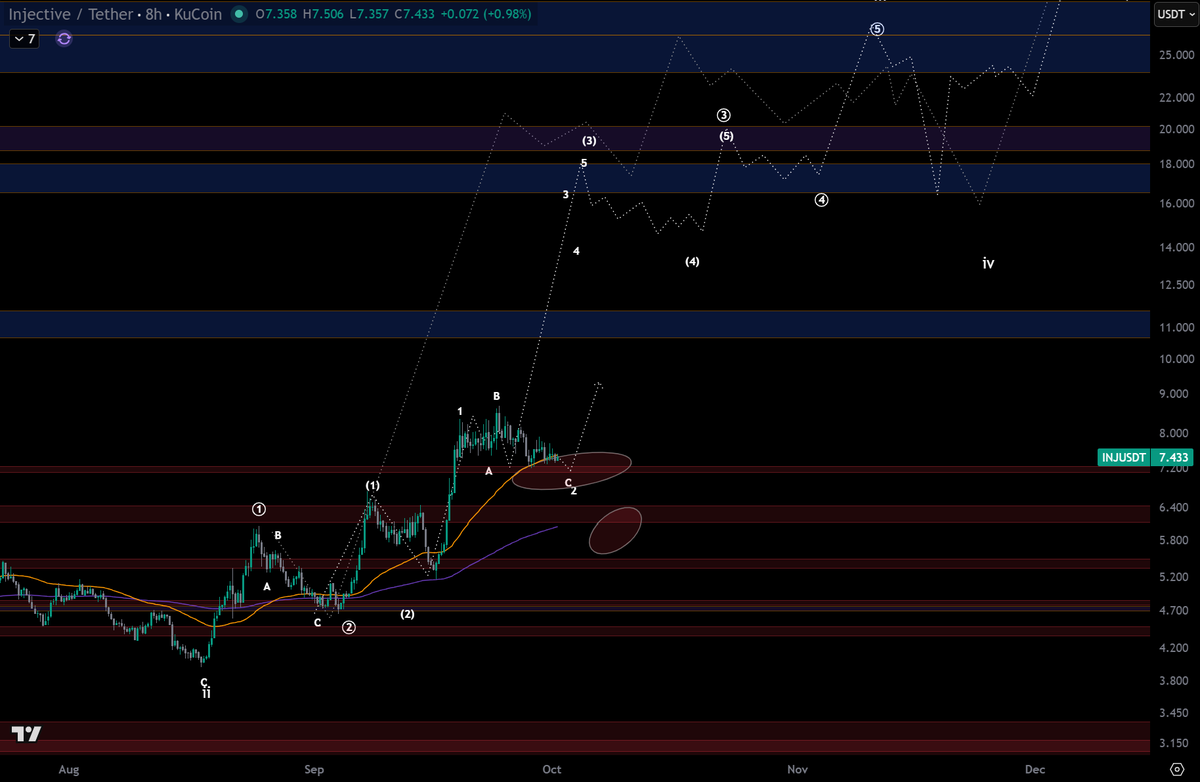Expand the collapsed 7 indicators legend
The height and width of the screenshot is (782, 1200).
24,39
